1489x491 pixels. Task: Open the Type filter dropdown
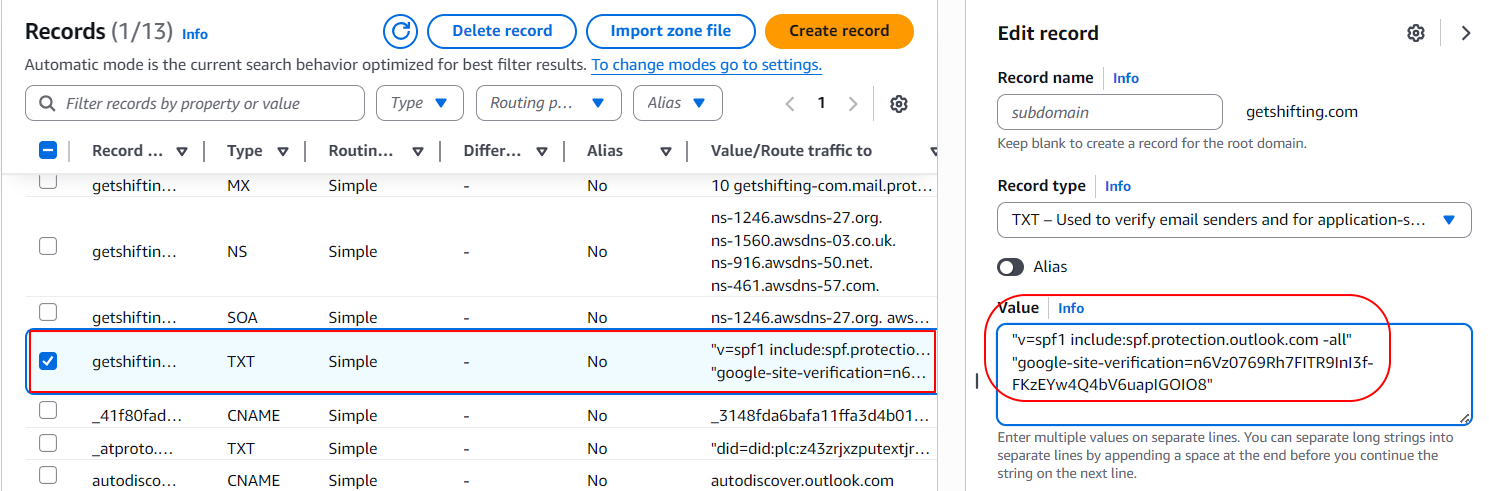coord(419,103)
